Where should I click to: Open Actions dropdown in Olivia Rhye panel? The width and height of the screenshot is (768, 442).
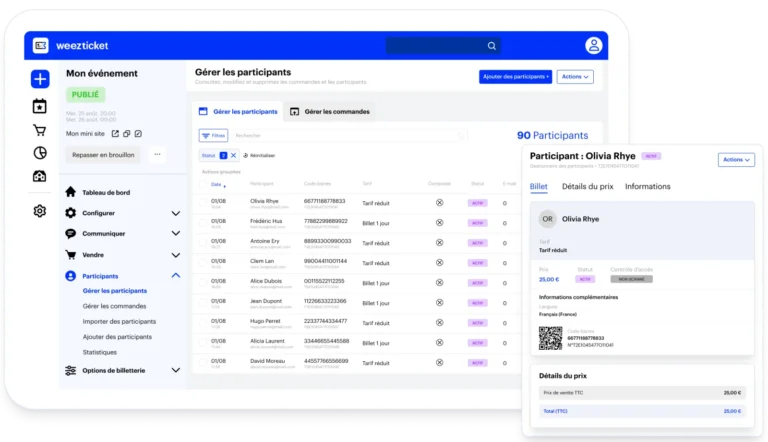pyautogui.click(x=736, y=159)
